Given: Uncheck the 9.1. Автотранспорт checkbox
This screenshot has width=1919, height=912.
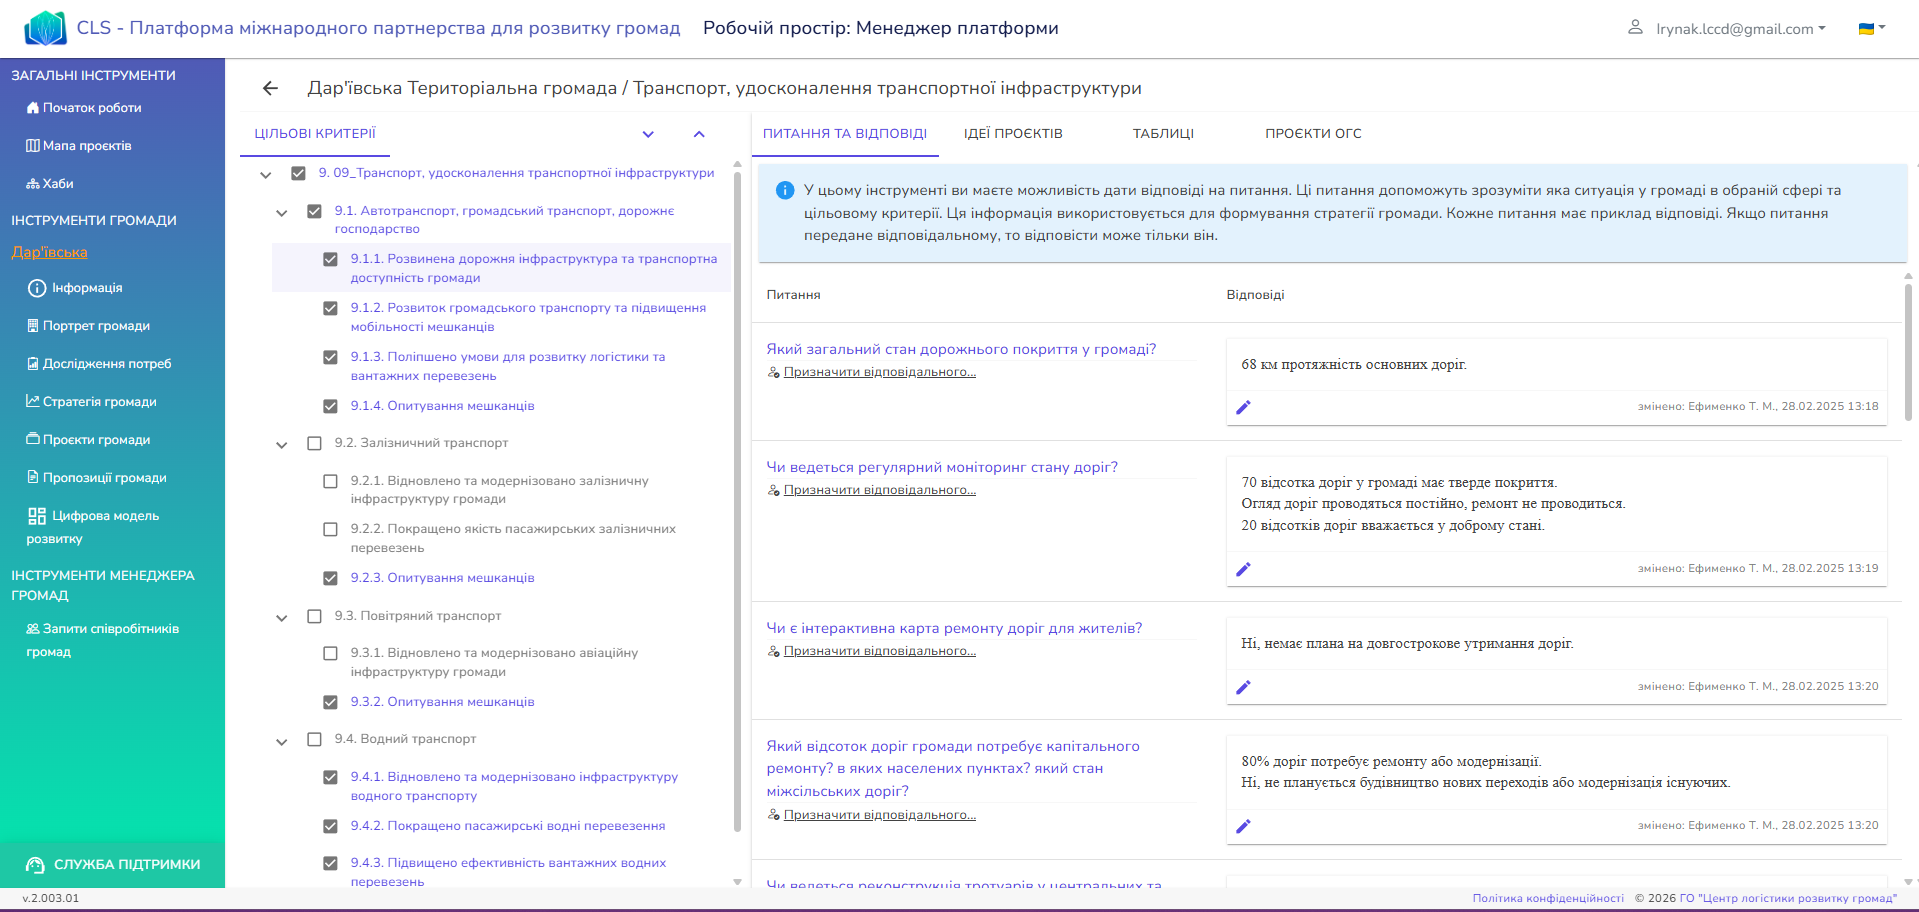Looking at the screenshot, I should point(314,211).
